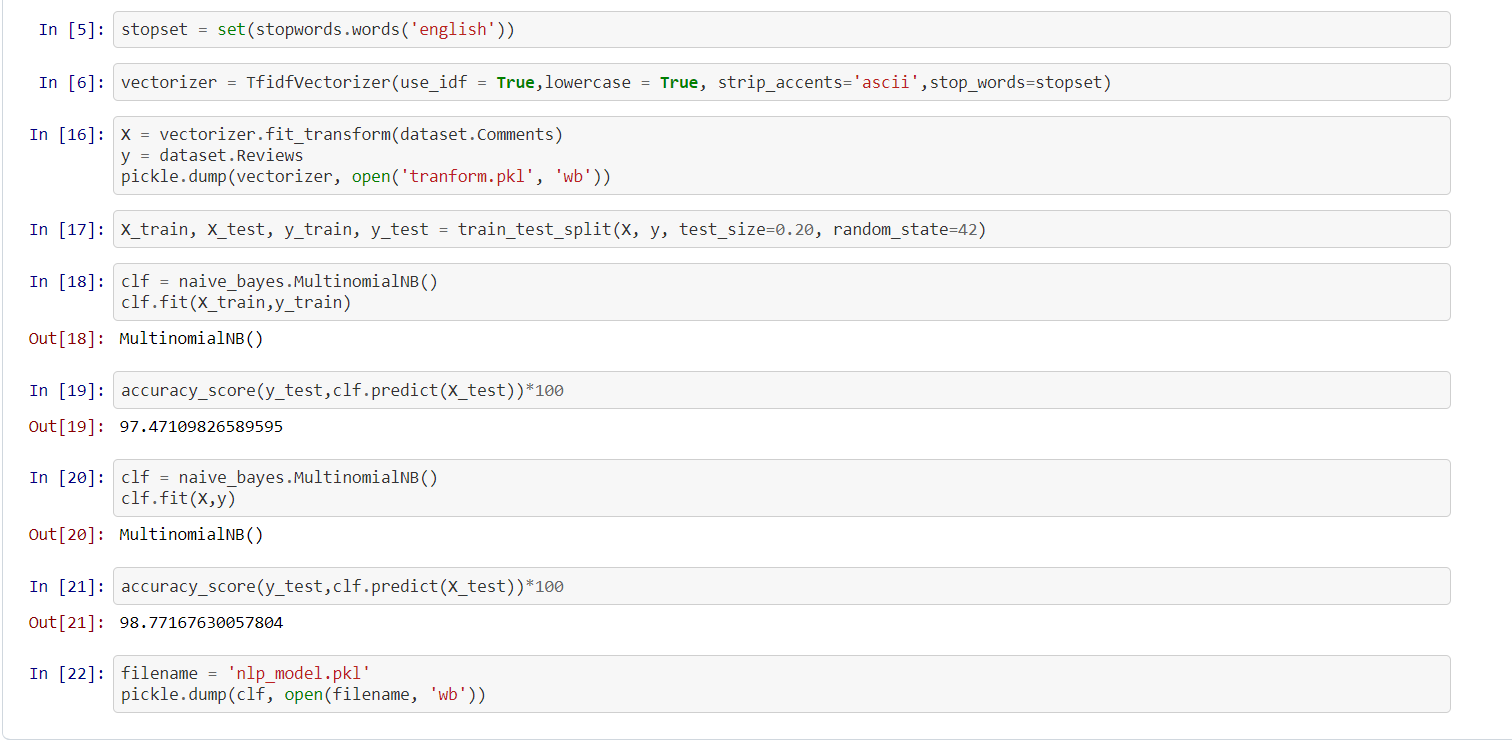Click the accuracy_score cell In [21]
Screen dimensions: 1512x756
click(x=782, y=586)
